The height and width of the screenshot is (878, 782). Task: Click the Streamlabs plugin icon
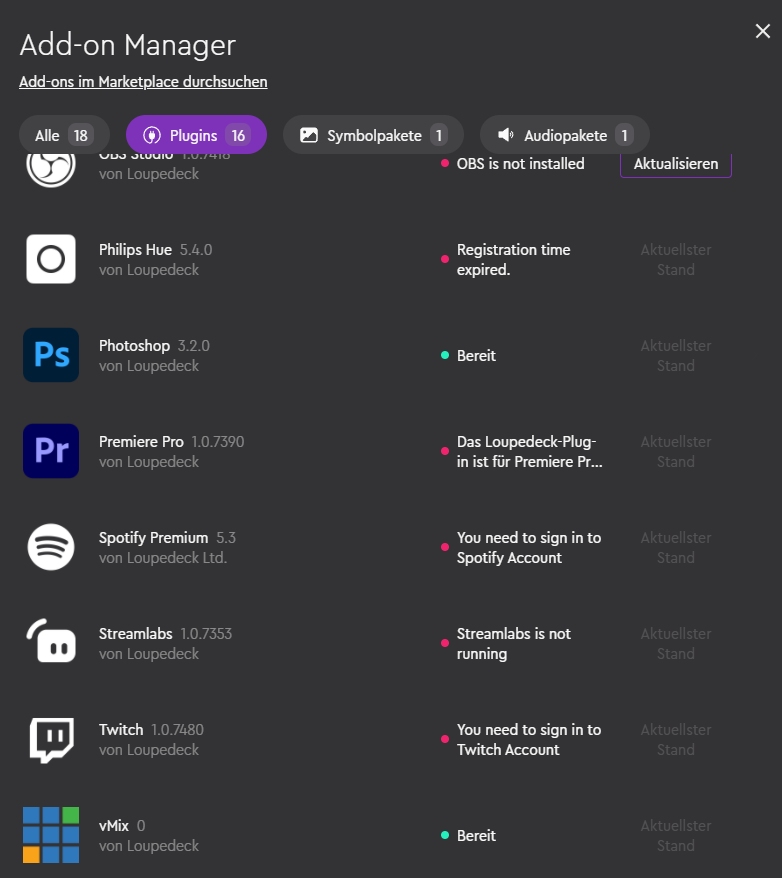(x=51, y=641)
